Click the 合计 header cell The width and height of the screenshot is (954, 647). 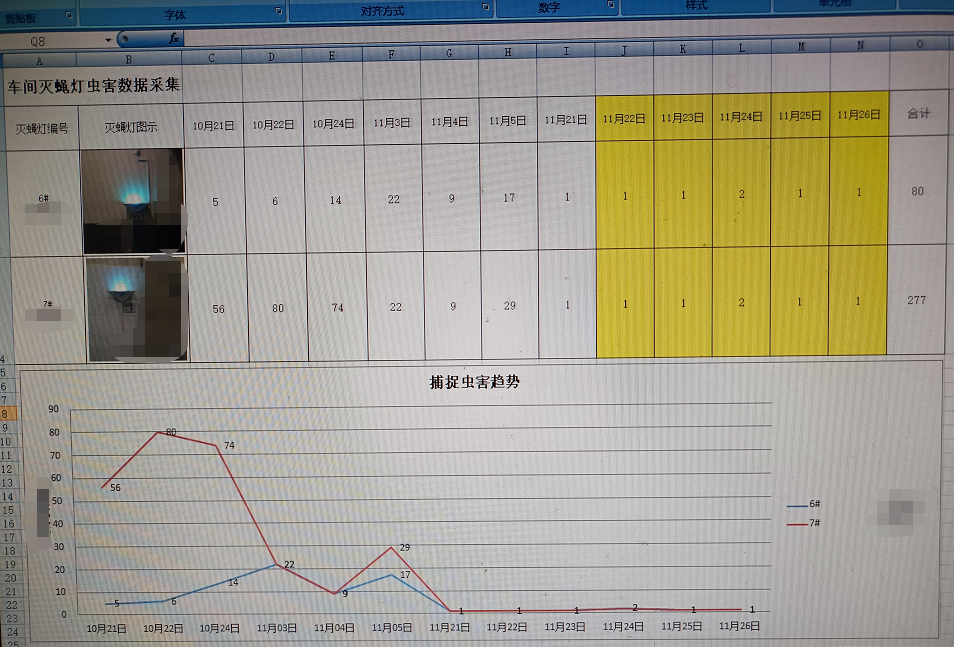point(918,113)
